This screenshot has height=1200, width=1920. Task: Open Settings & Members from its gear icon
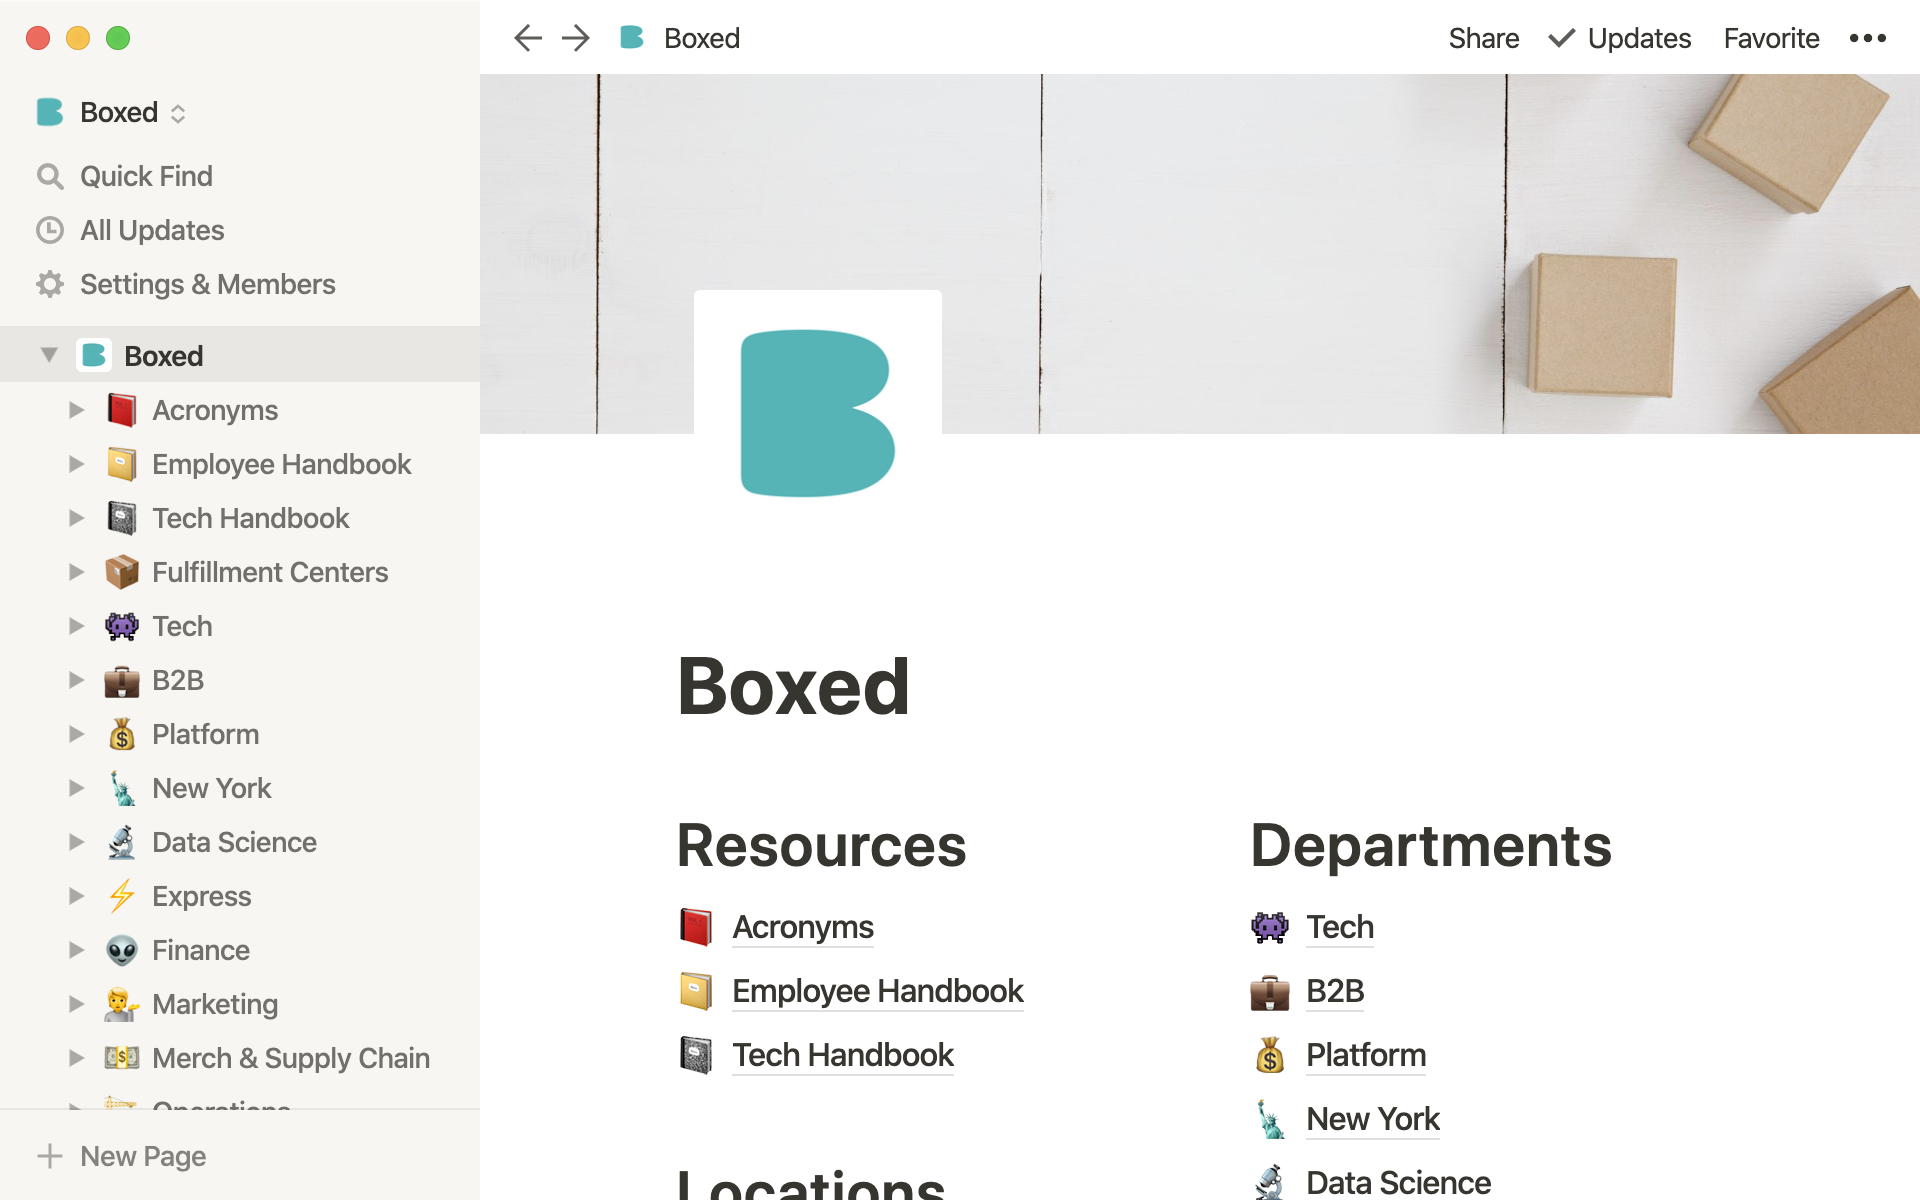(50, 285)
